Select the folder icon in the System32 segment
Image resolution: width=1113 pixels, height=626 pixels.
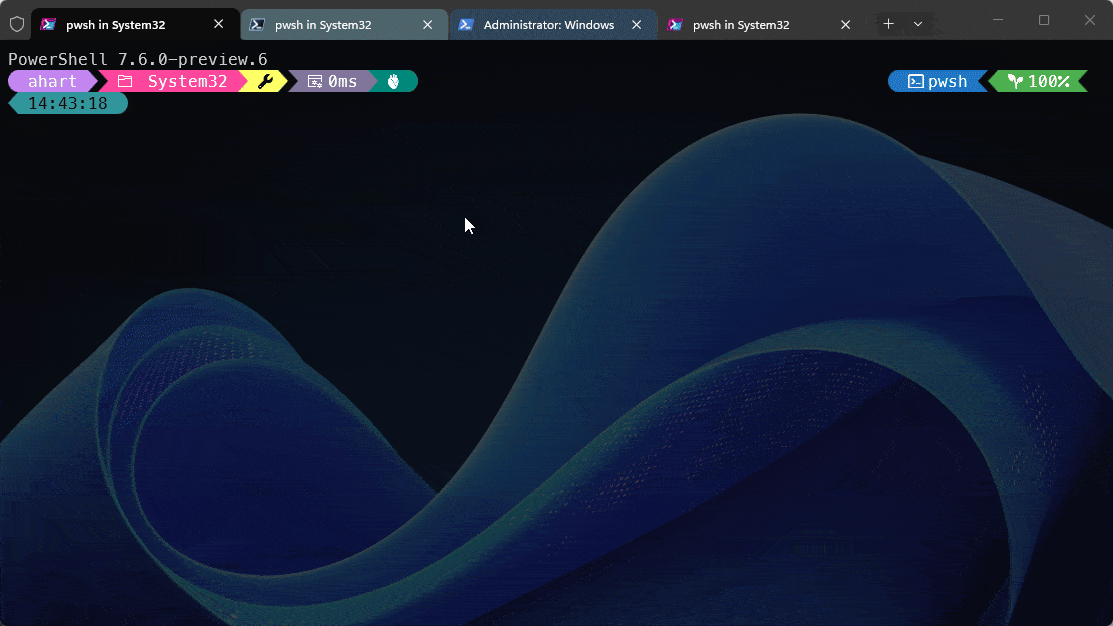pos(125,81)
